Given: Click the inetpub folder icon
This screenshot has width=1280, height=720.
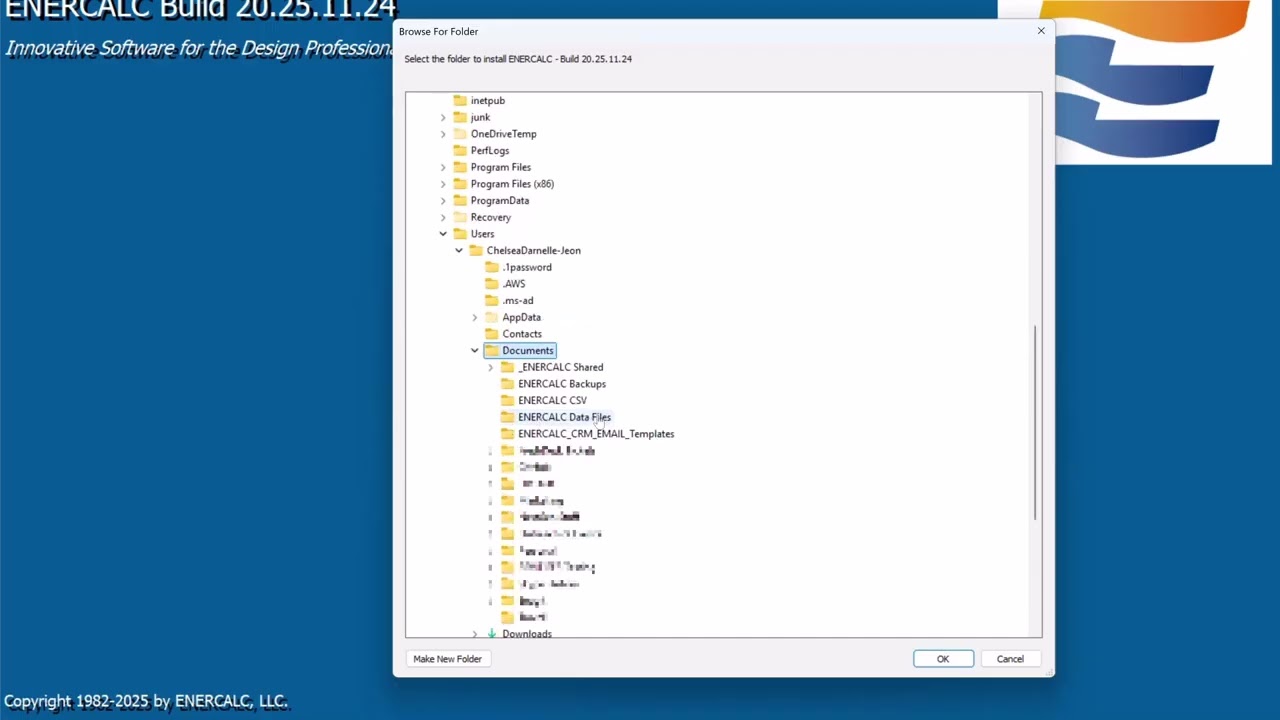Looking at the screenshot, I should pos(460,100).
